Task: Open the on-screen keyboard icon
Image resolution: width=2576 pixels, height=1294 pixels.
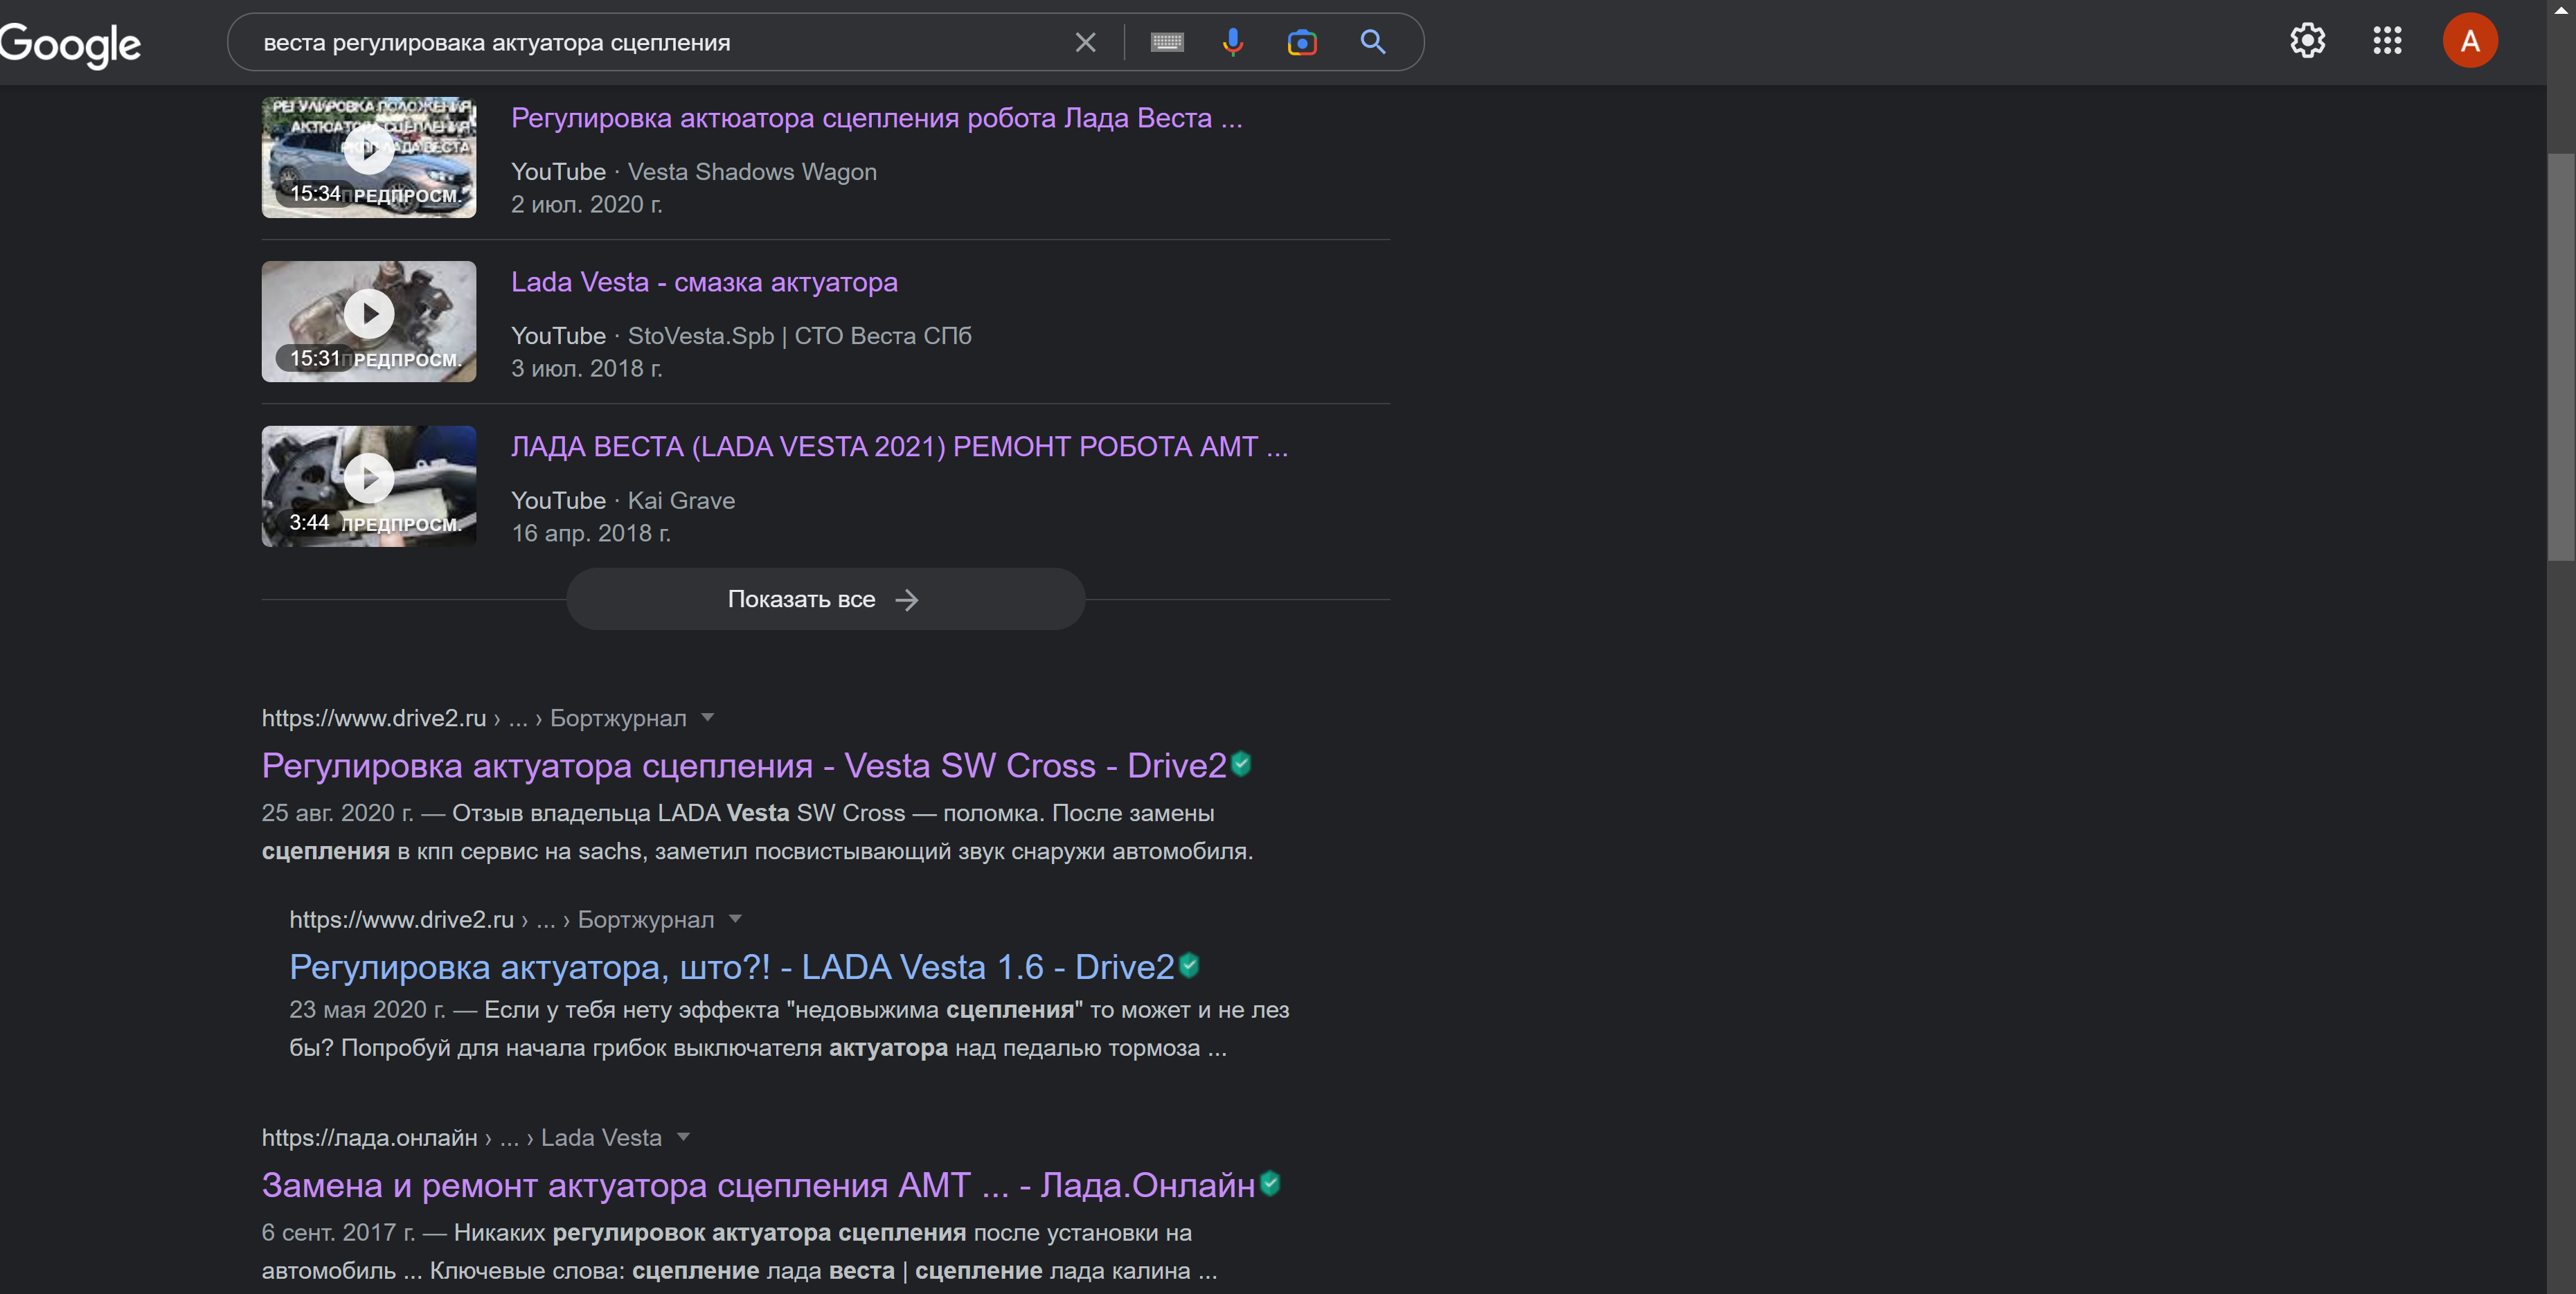Action: click(1166, 42)
